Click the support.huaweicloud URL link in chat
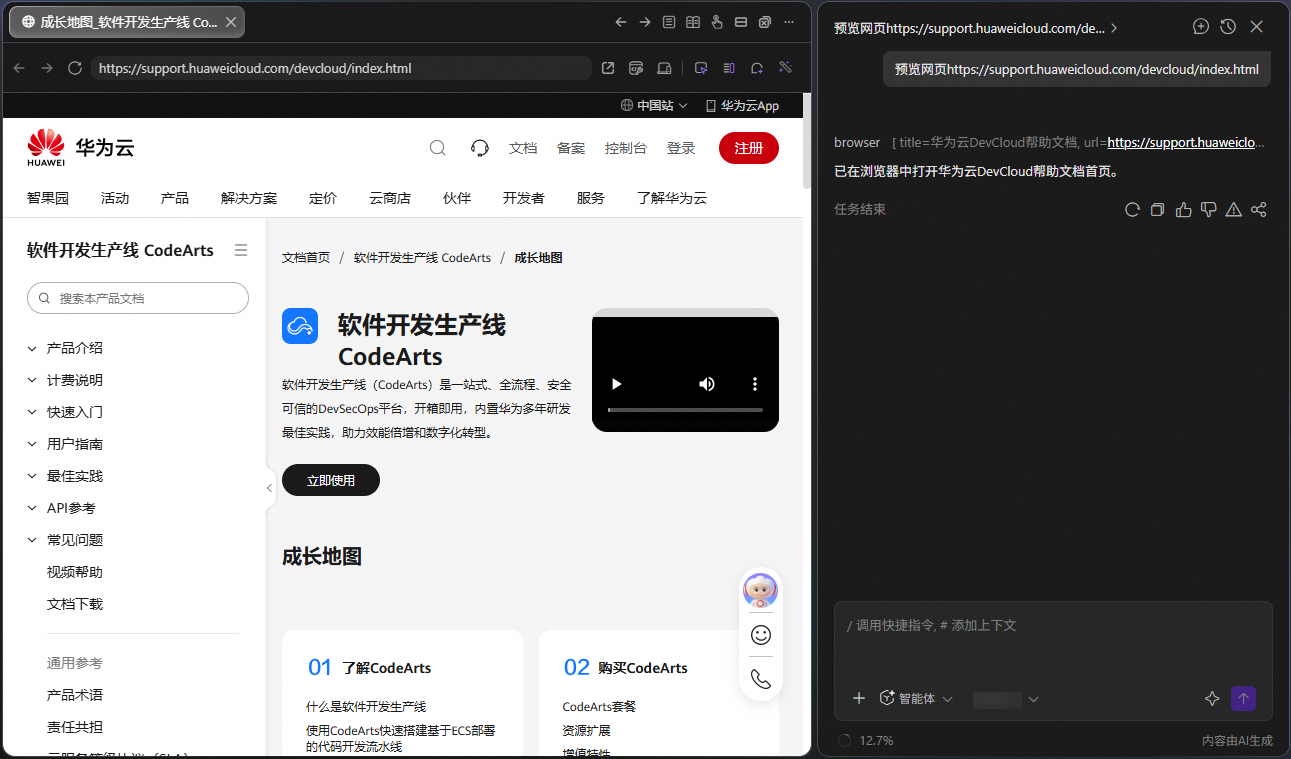 1187,142
